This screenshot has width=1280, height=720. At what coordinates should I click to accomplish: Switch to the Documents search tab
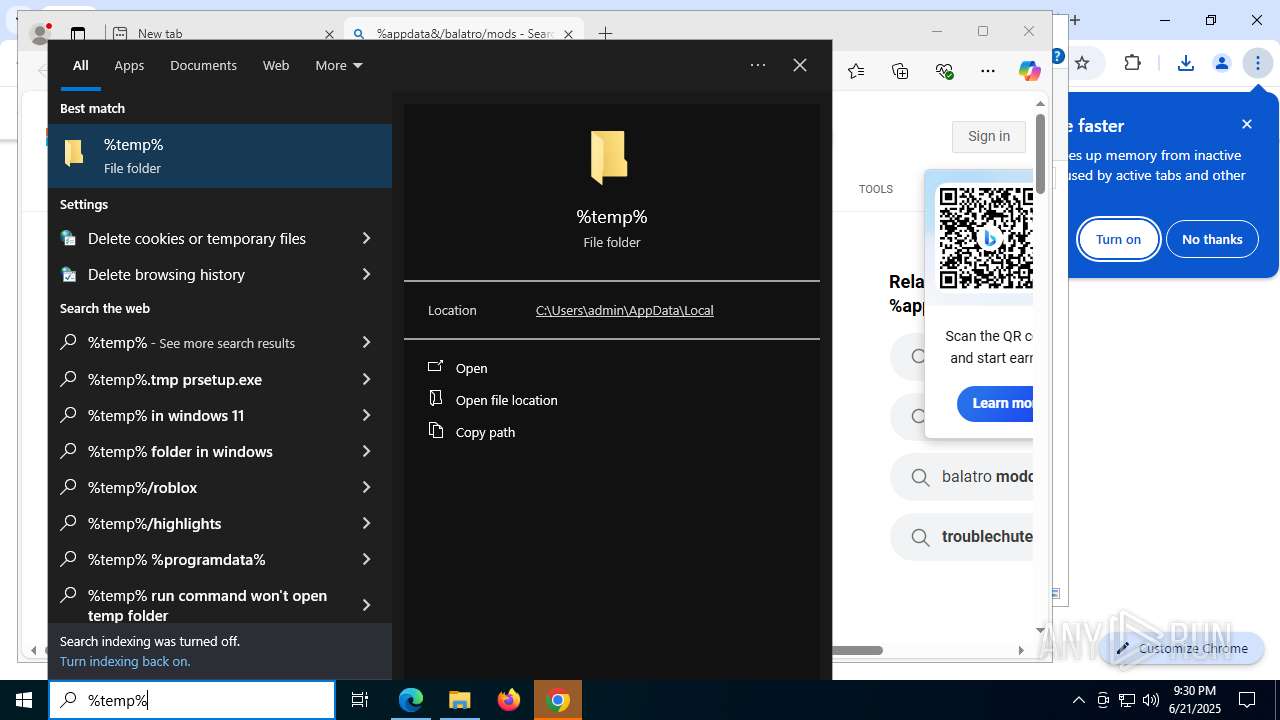coord(203,65)
